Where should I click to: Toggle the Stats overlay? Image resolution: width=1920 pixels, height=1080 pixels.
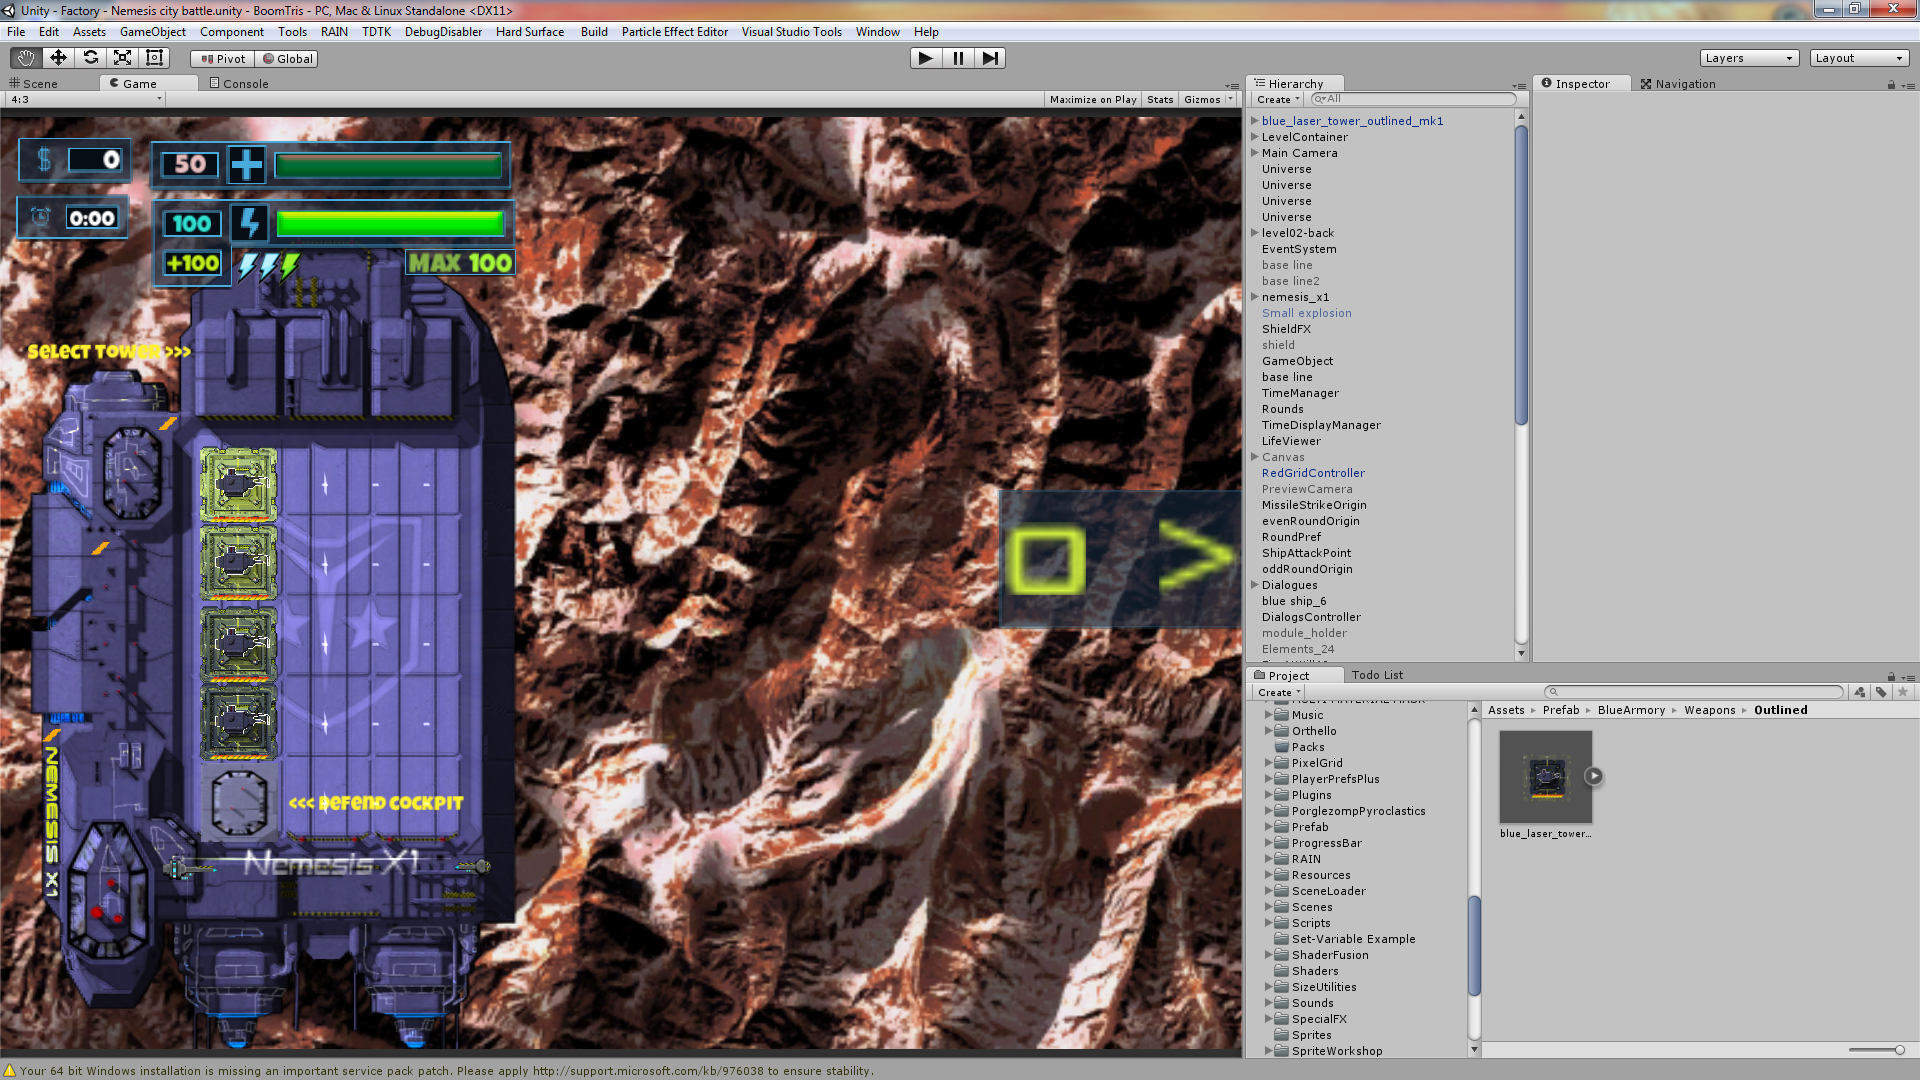coord(1160,99)
